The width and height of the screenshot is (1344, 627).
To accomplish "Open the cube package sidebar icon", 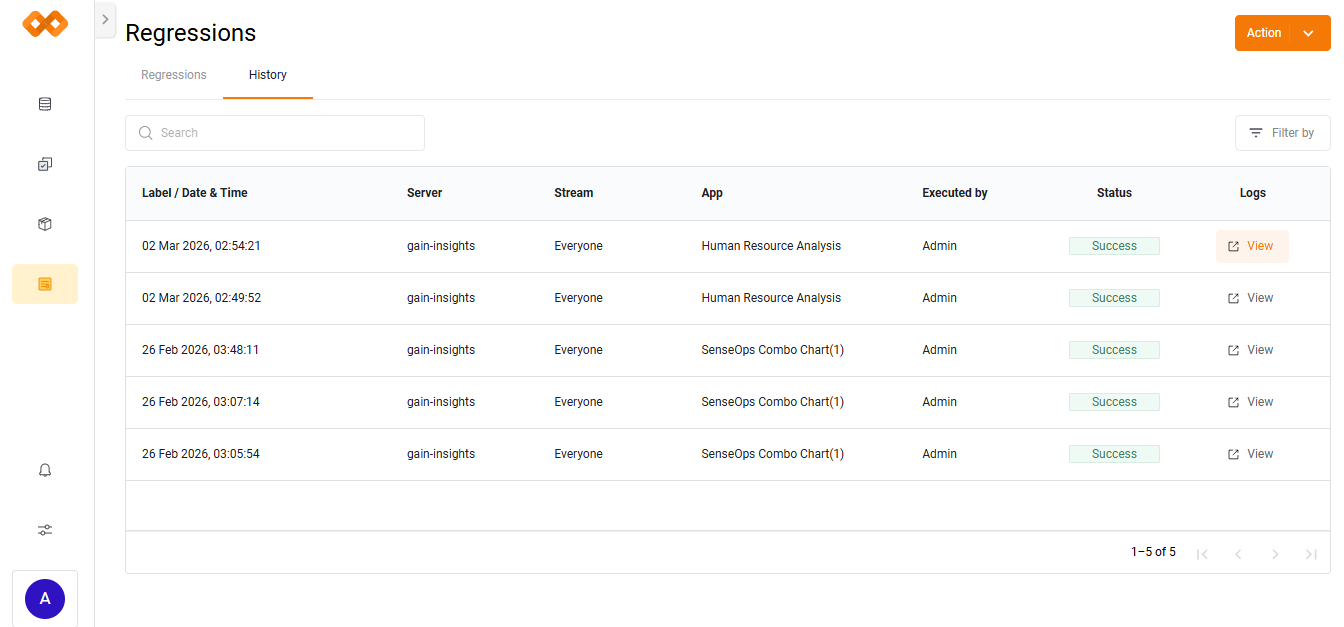I will 45,224.
